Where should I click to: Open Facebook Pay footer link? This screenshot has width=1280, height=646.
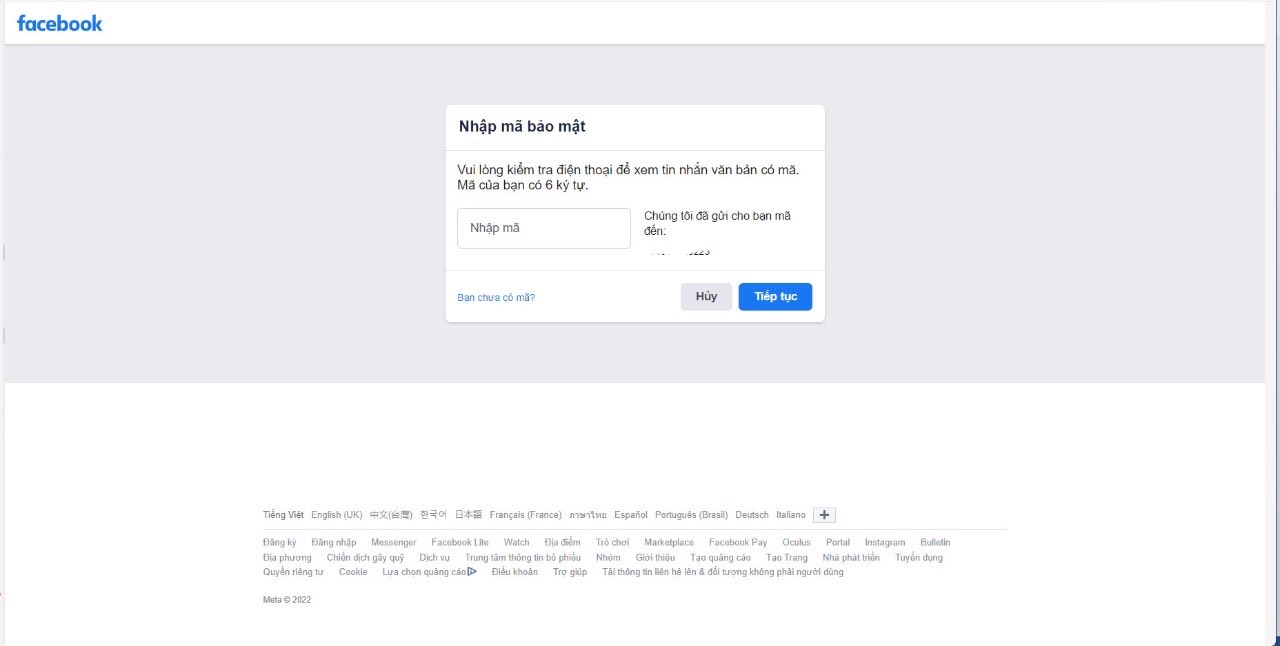tap(738, 542)
